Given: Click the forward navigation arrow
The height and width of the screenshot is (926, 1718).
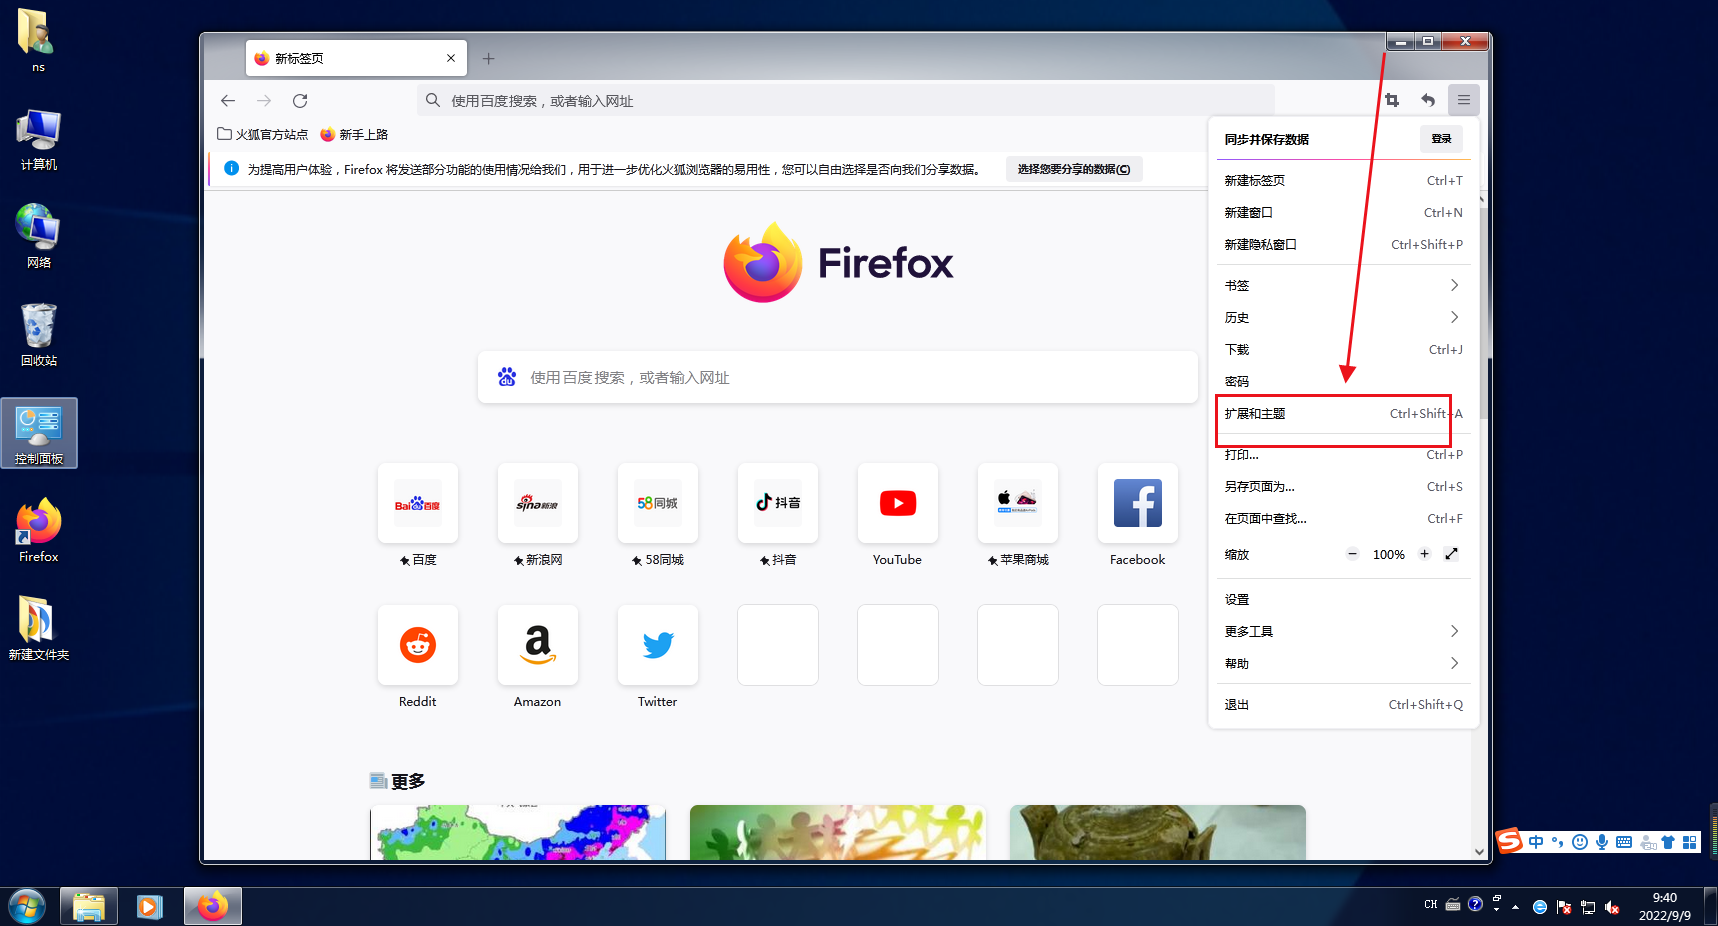Looking at the screenshot, I should [264, 101].
